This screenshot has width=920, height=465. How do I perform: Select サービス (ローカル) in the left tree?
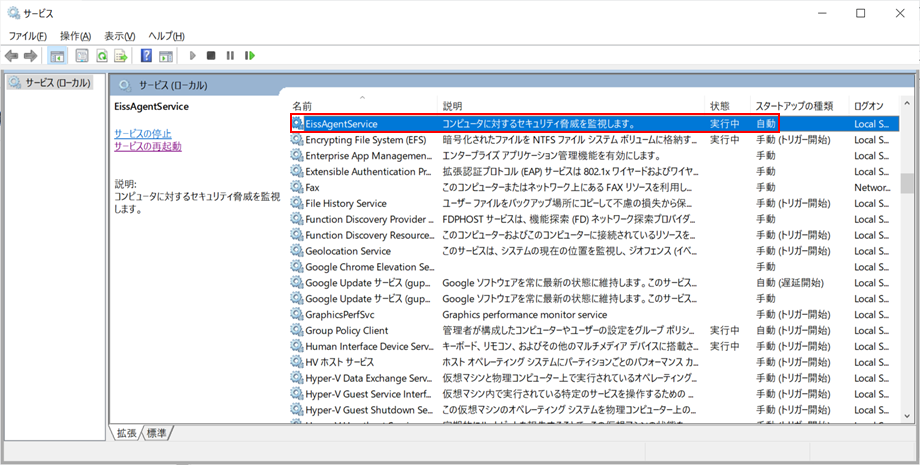[51, 83]
